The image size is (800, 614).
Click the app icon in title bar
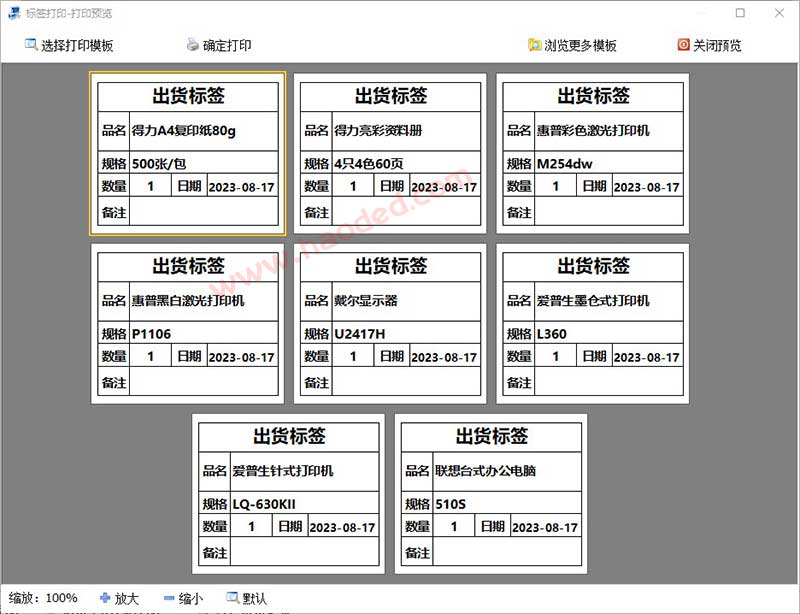[14, 13]
